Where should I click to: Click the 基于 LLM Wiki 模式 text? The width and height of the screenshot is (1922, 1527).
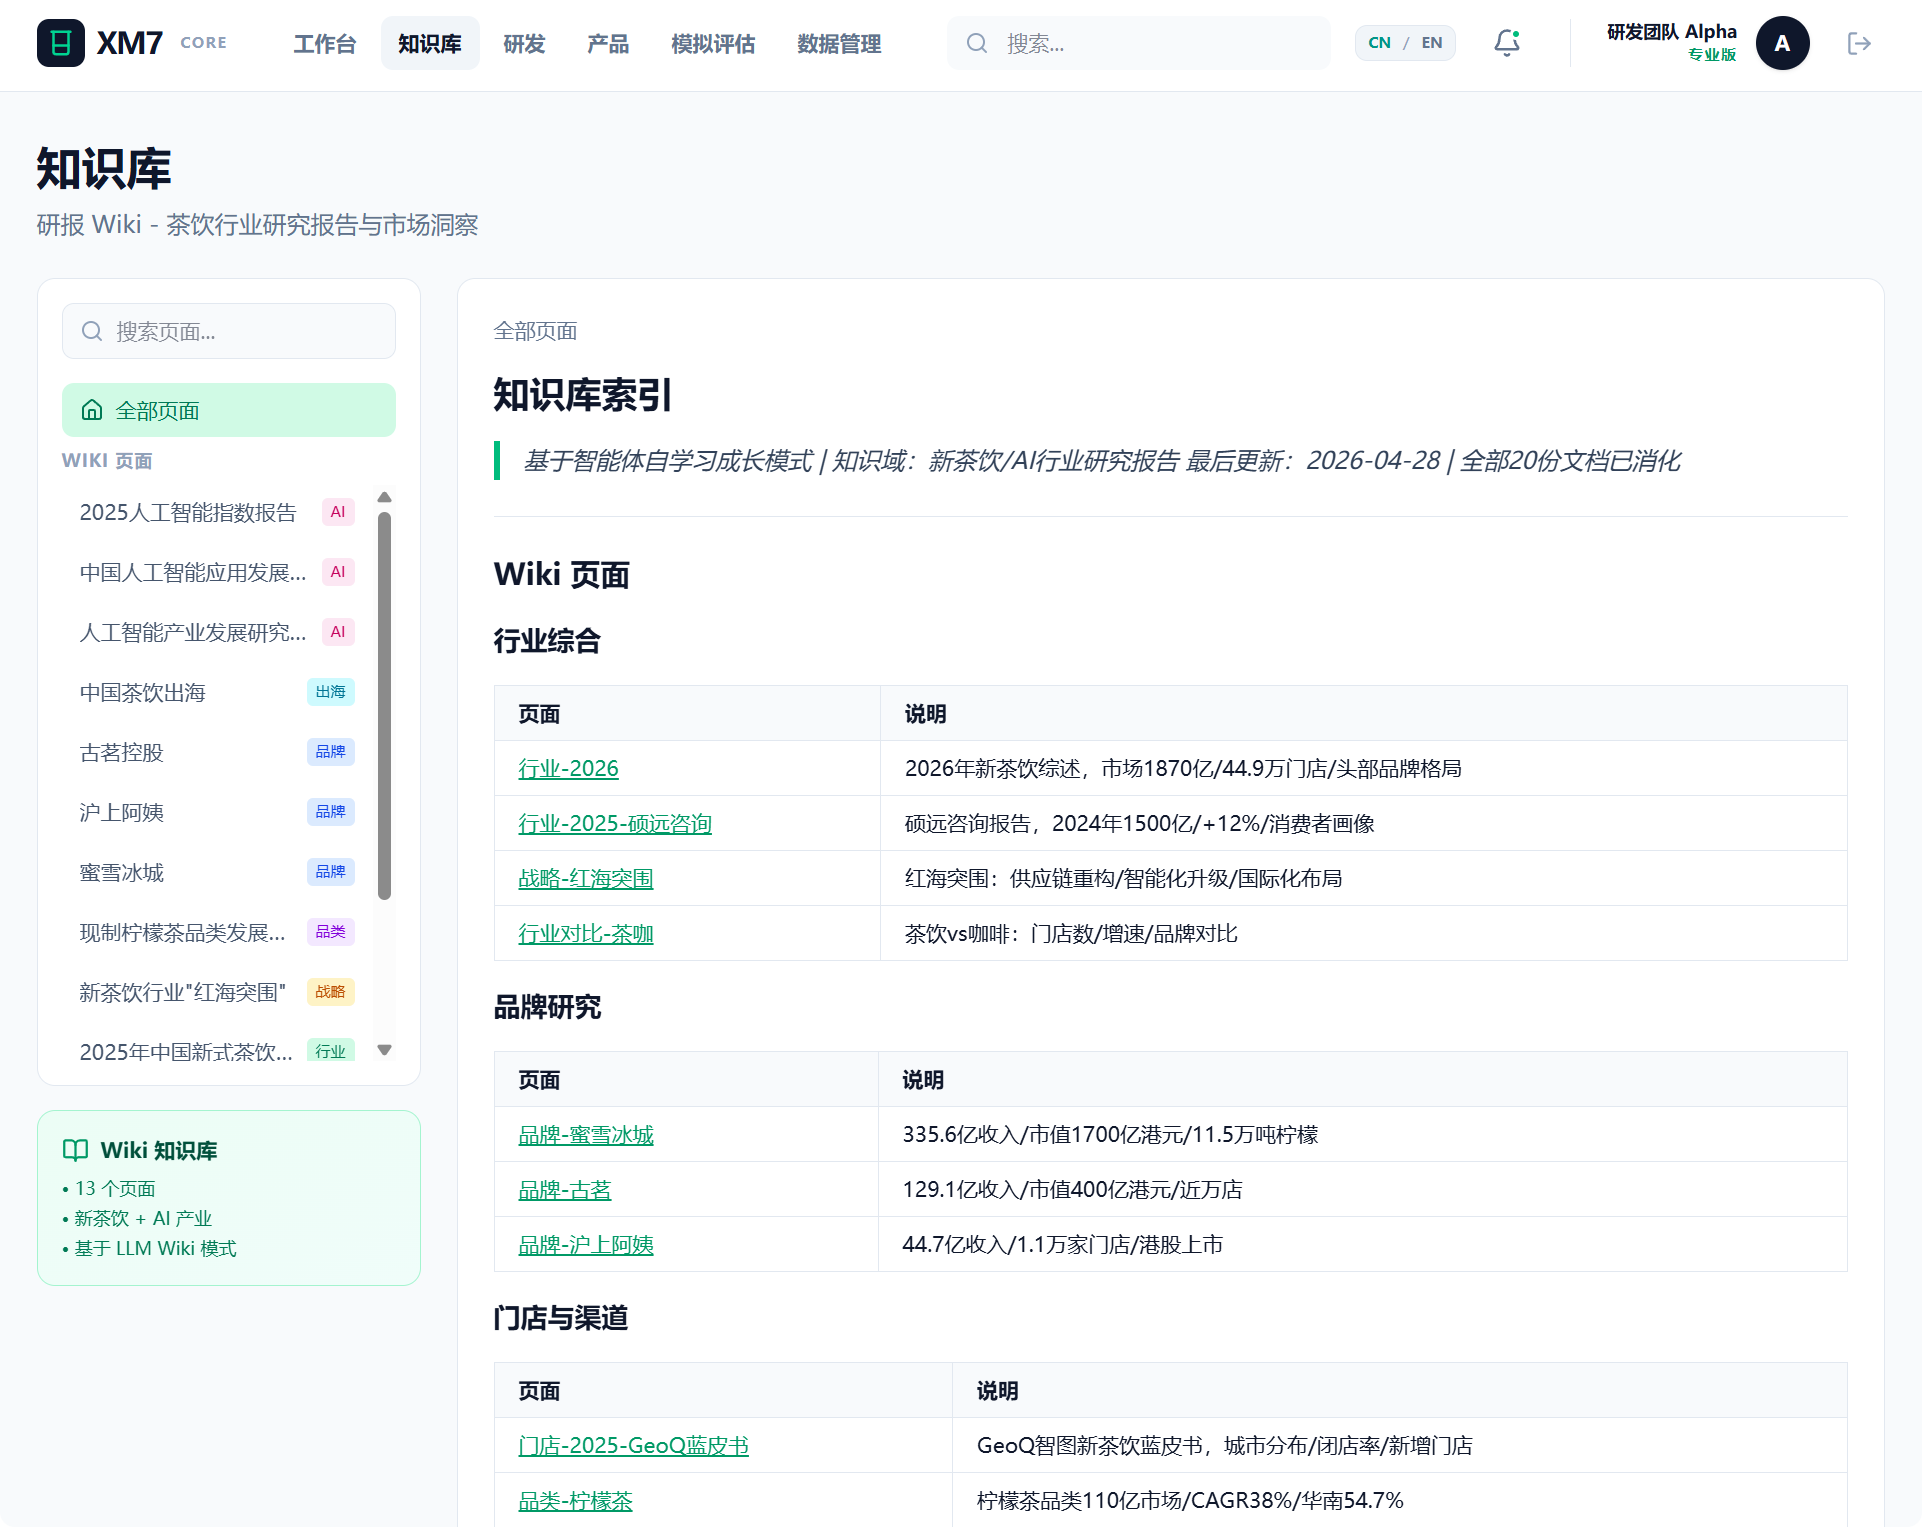click(155, 1248)
